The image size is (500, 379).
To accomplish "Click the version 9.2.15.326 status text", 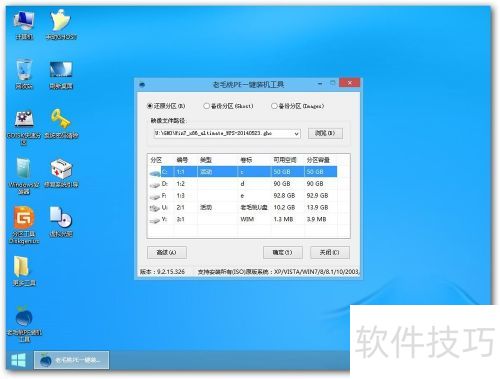I will point(162,272).
